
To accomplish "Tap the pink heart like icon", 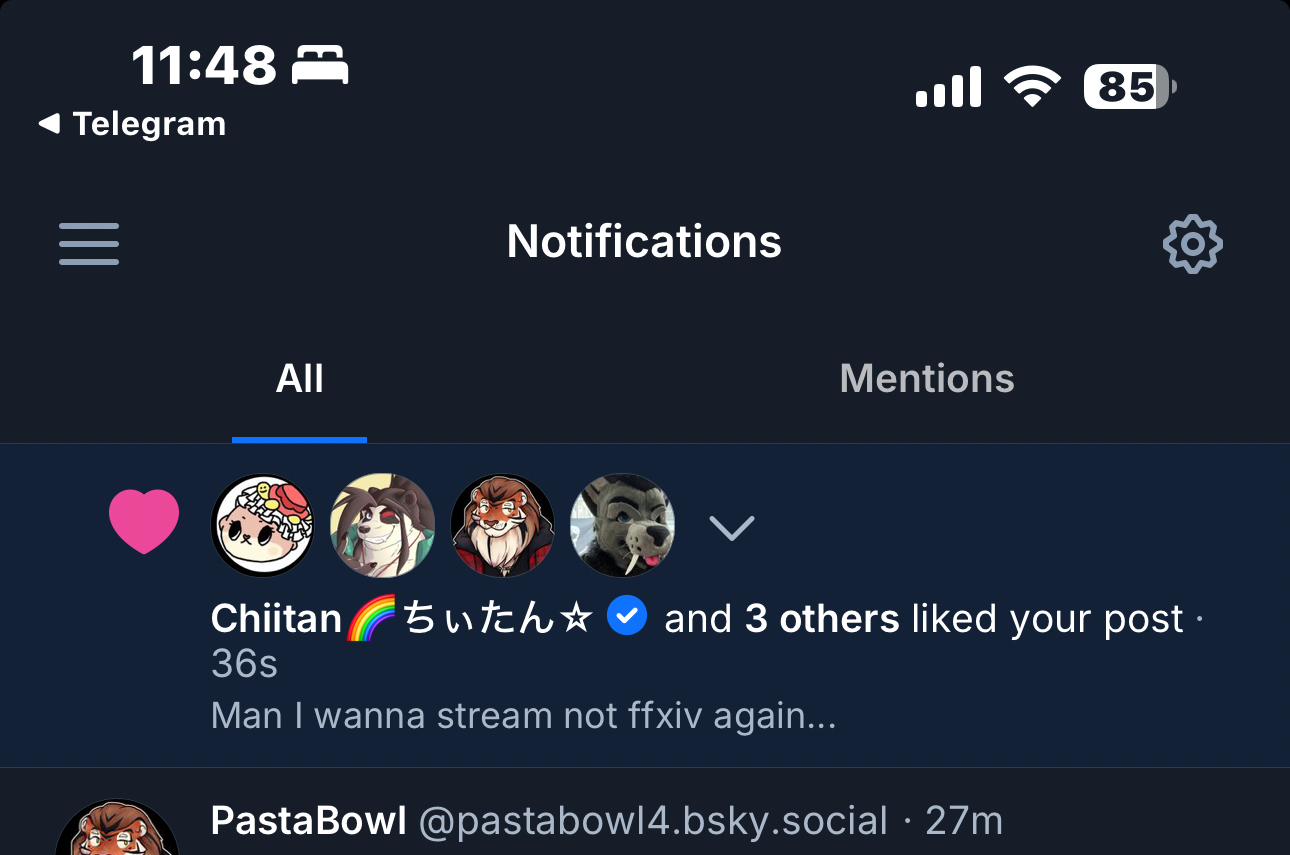I will tap(144, 522).
